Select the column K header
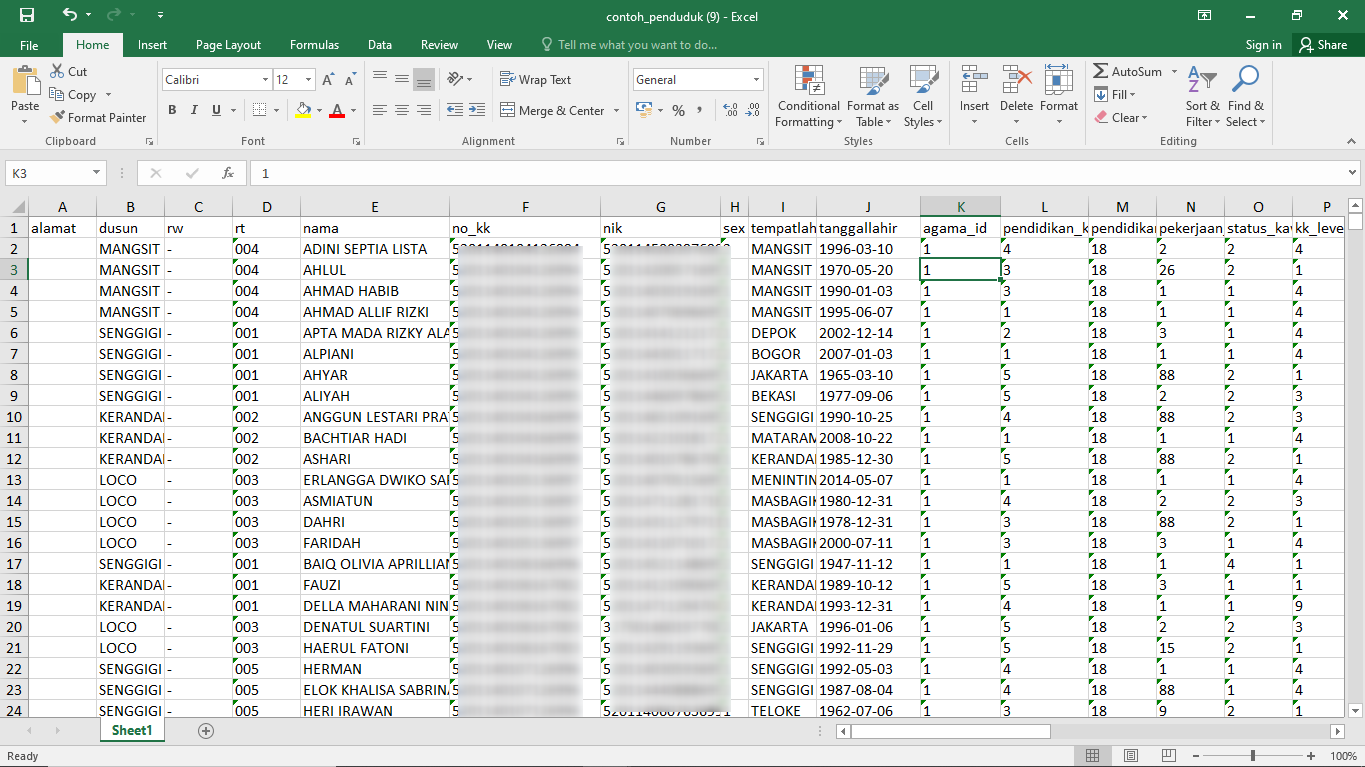 [960, 207]
